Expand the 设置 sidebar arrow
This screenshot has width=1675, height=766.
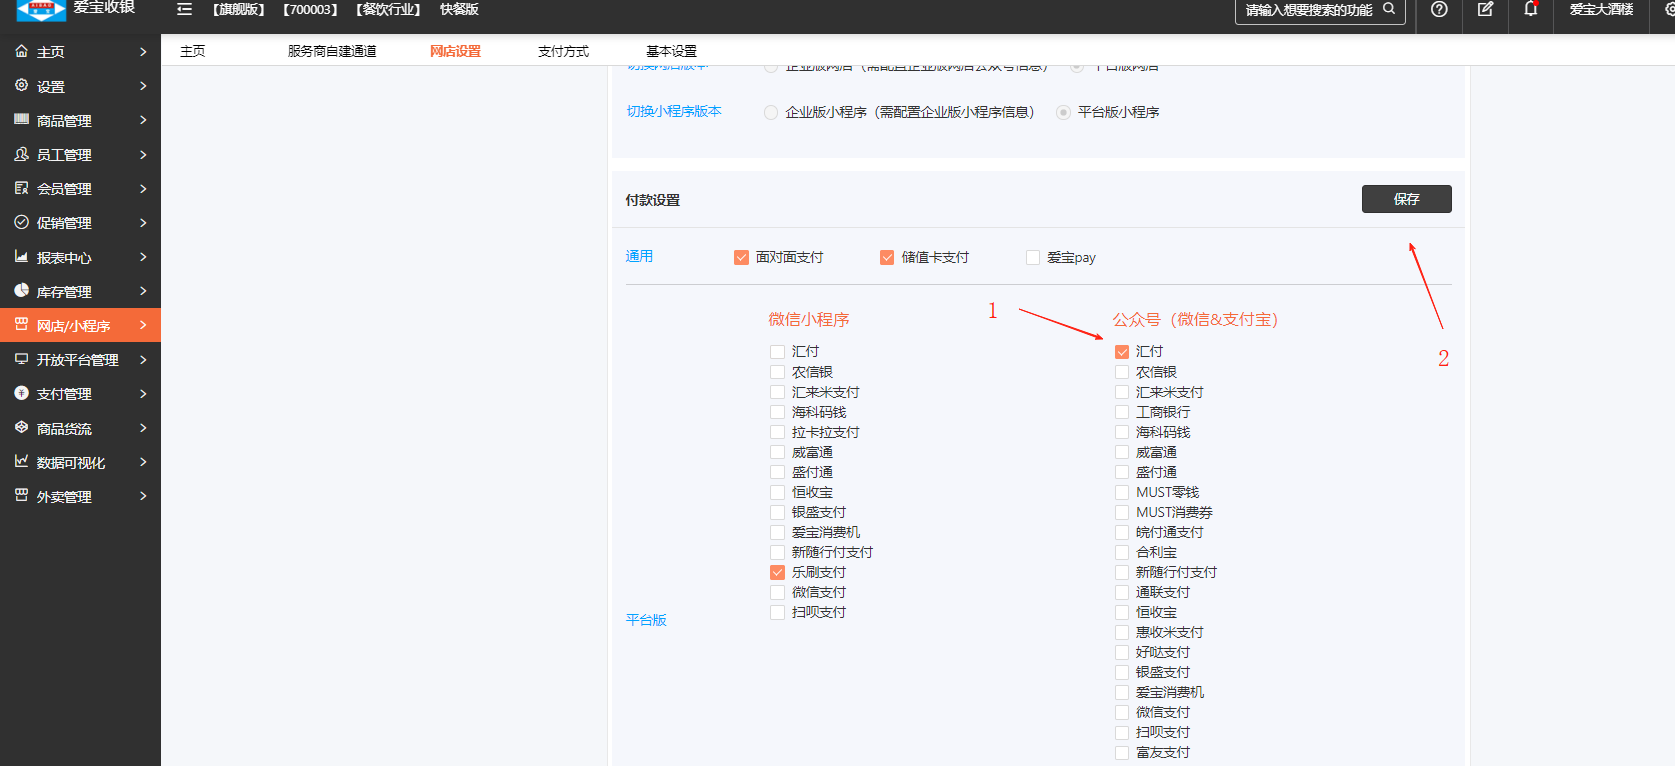143,86
